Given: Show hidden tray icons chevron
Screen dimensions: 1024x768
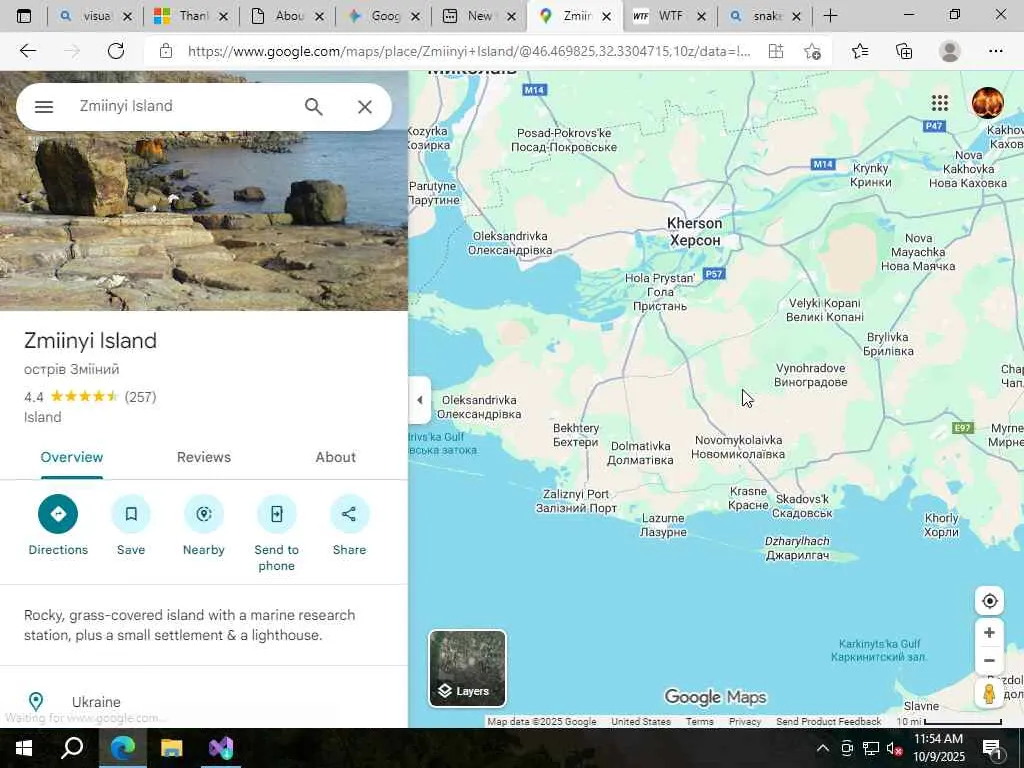Looking at the screenshot, I should 823,748.
